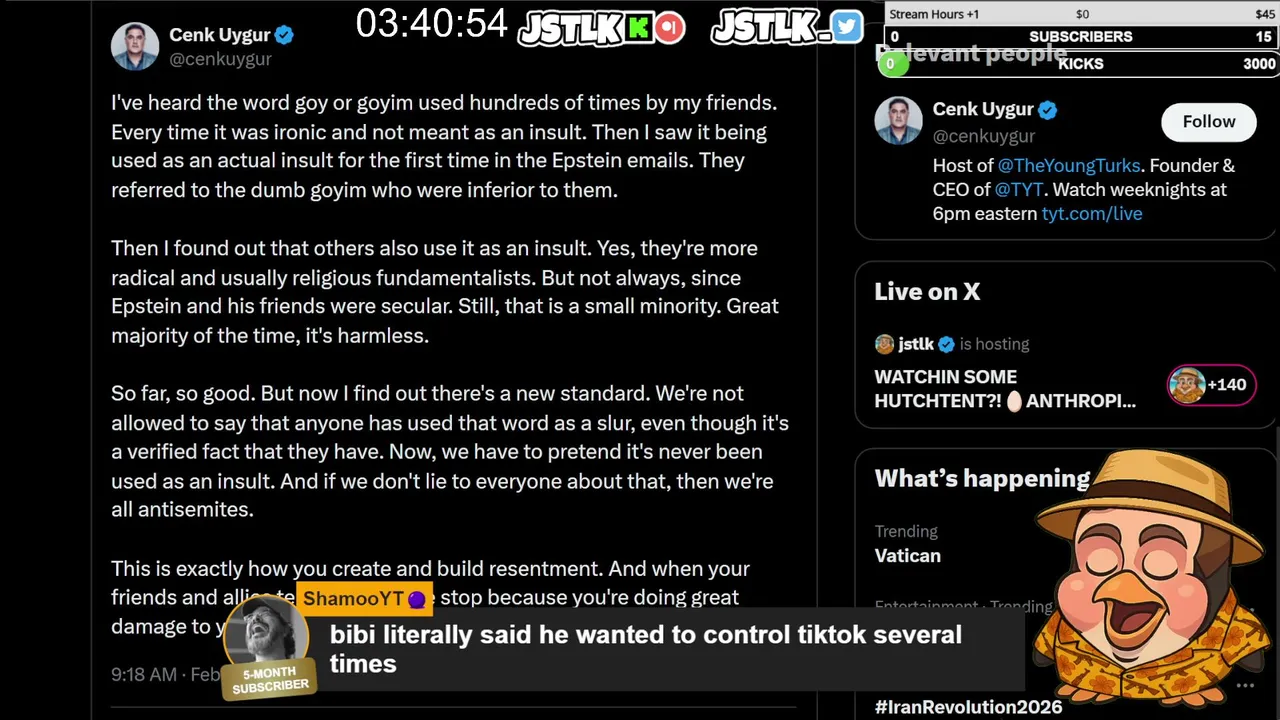Click the more options dots on trending item
This screenshot has height=720, width=1280.
coord(1245,686)
